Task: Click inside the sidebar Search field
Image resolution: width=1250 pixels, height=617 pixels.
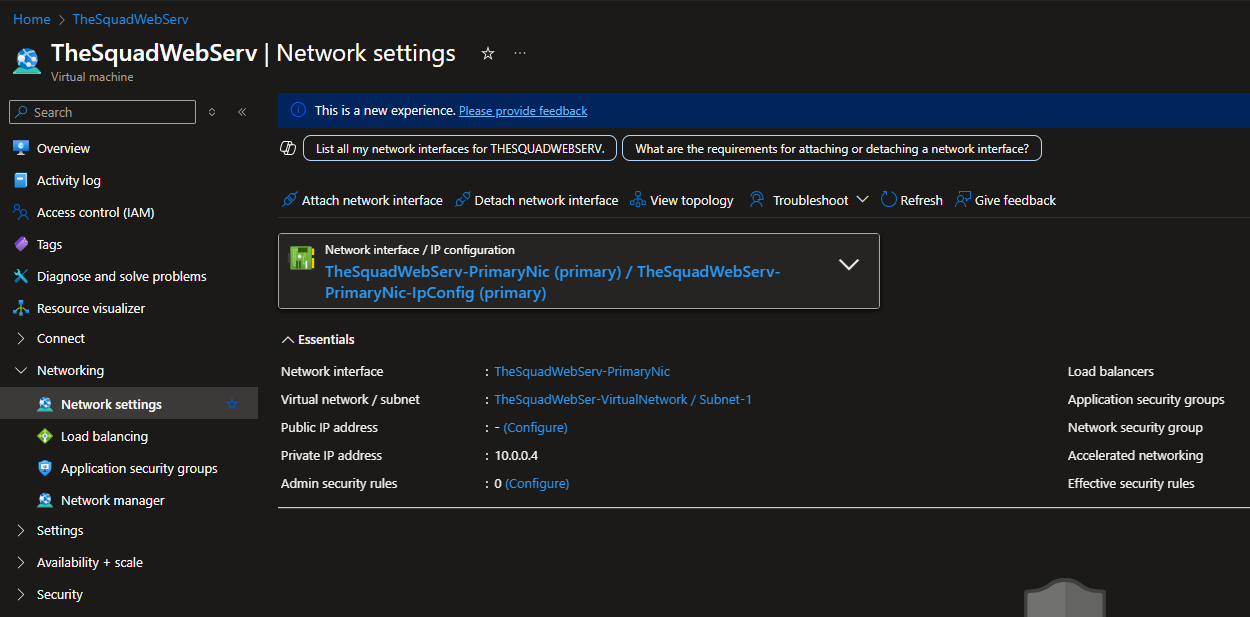Action: point(102,112)
